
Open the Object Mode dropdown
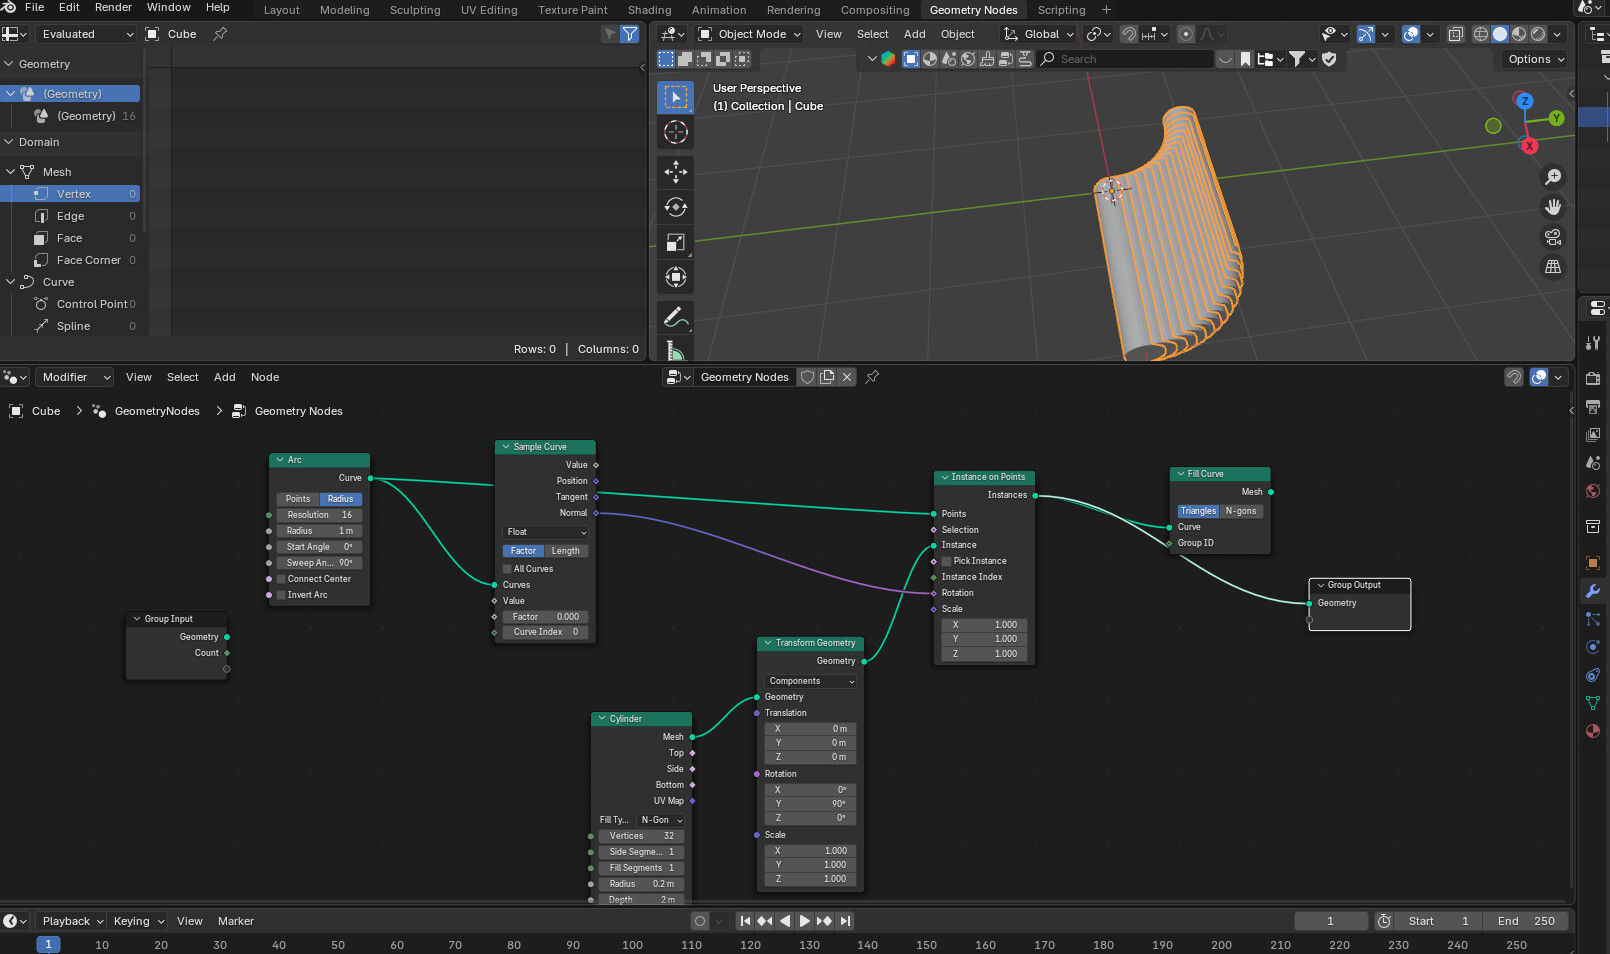point(750,34)
